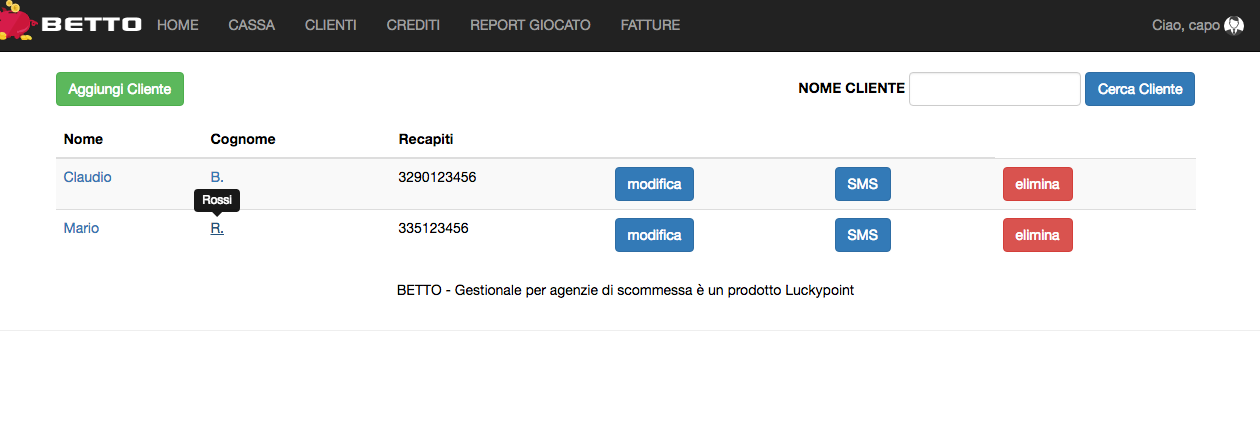This screenshot has width=1260, height=446.
Task: Click the Cerca Cliente search button
Action: pos(1139,89)
